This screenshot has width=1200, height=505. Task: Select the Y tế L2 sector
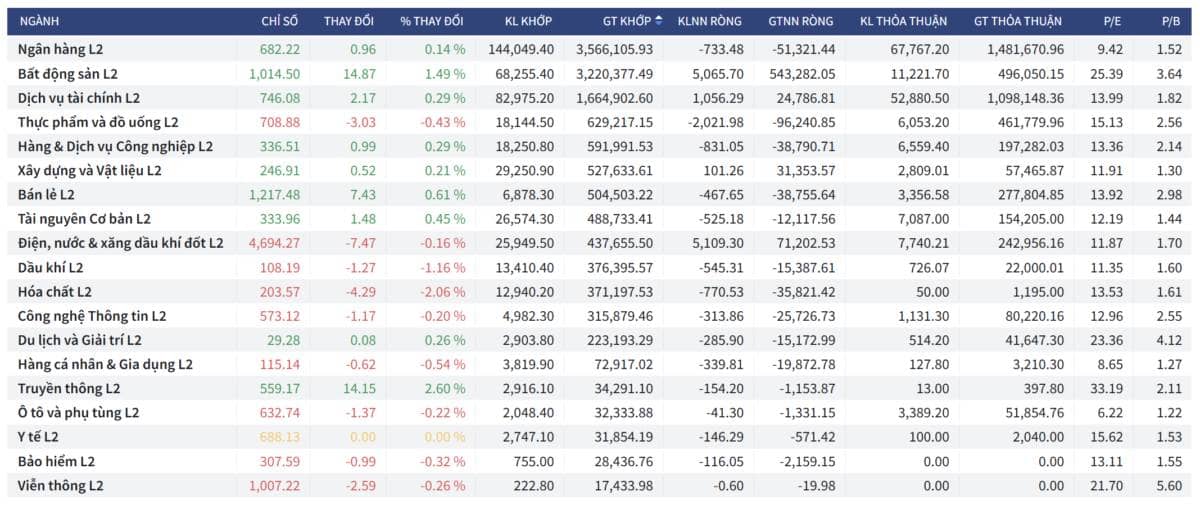click(x=38, y=437)
